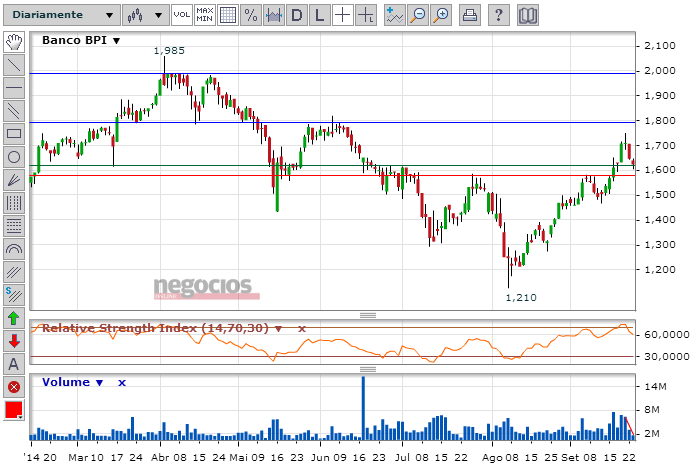Select the circle drawing tool
The width and height of the screenshot is (695, 470).
click(x=14, y=157)
